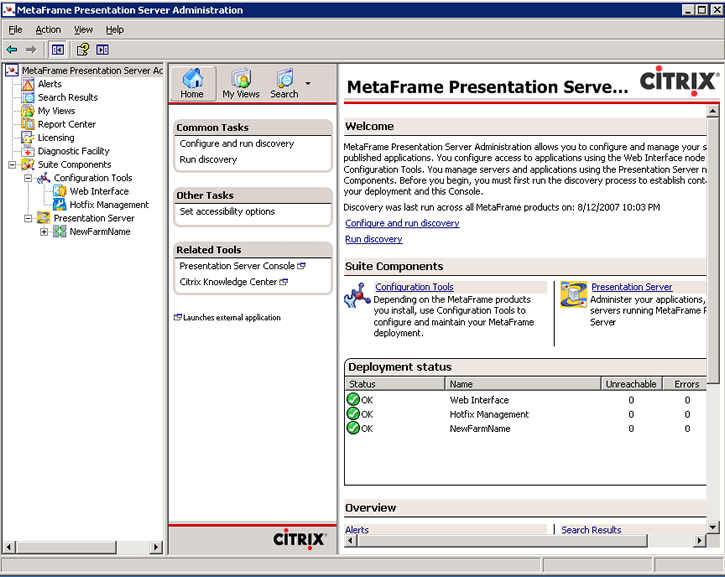Select Diagnostic Facility icon in tree
This screenshot has width=725, height=577.
[28, 151]
